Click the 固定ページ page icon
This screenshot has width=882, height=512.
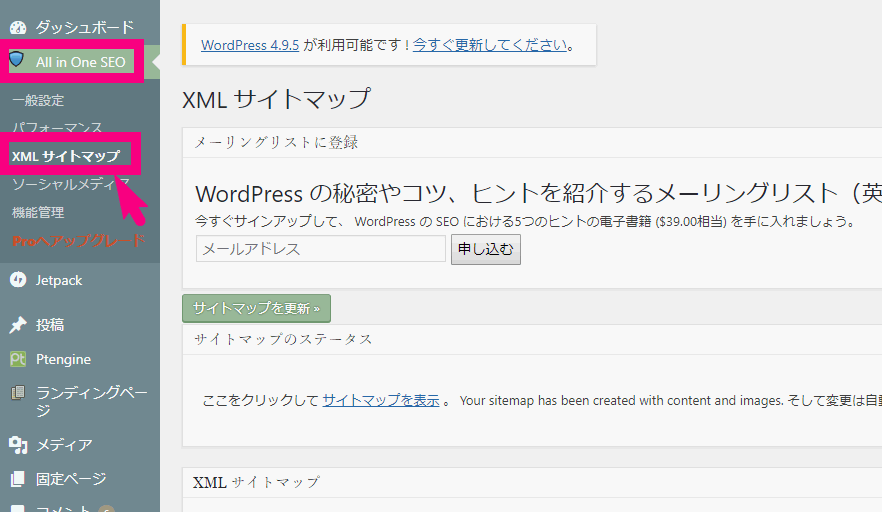[18, 479]
